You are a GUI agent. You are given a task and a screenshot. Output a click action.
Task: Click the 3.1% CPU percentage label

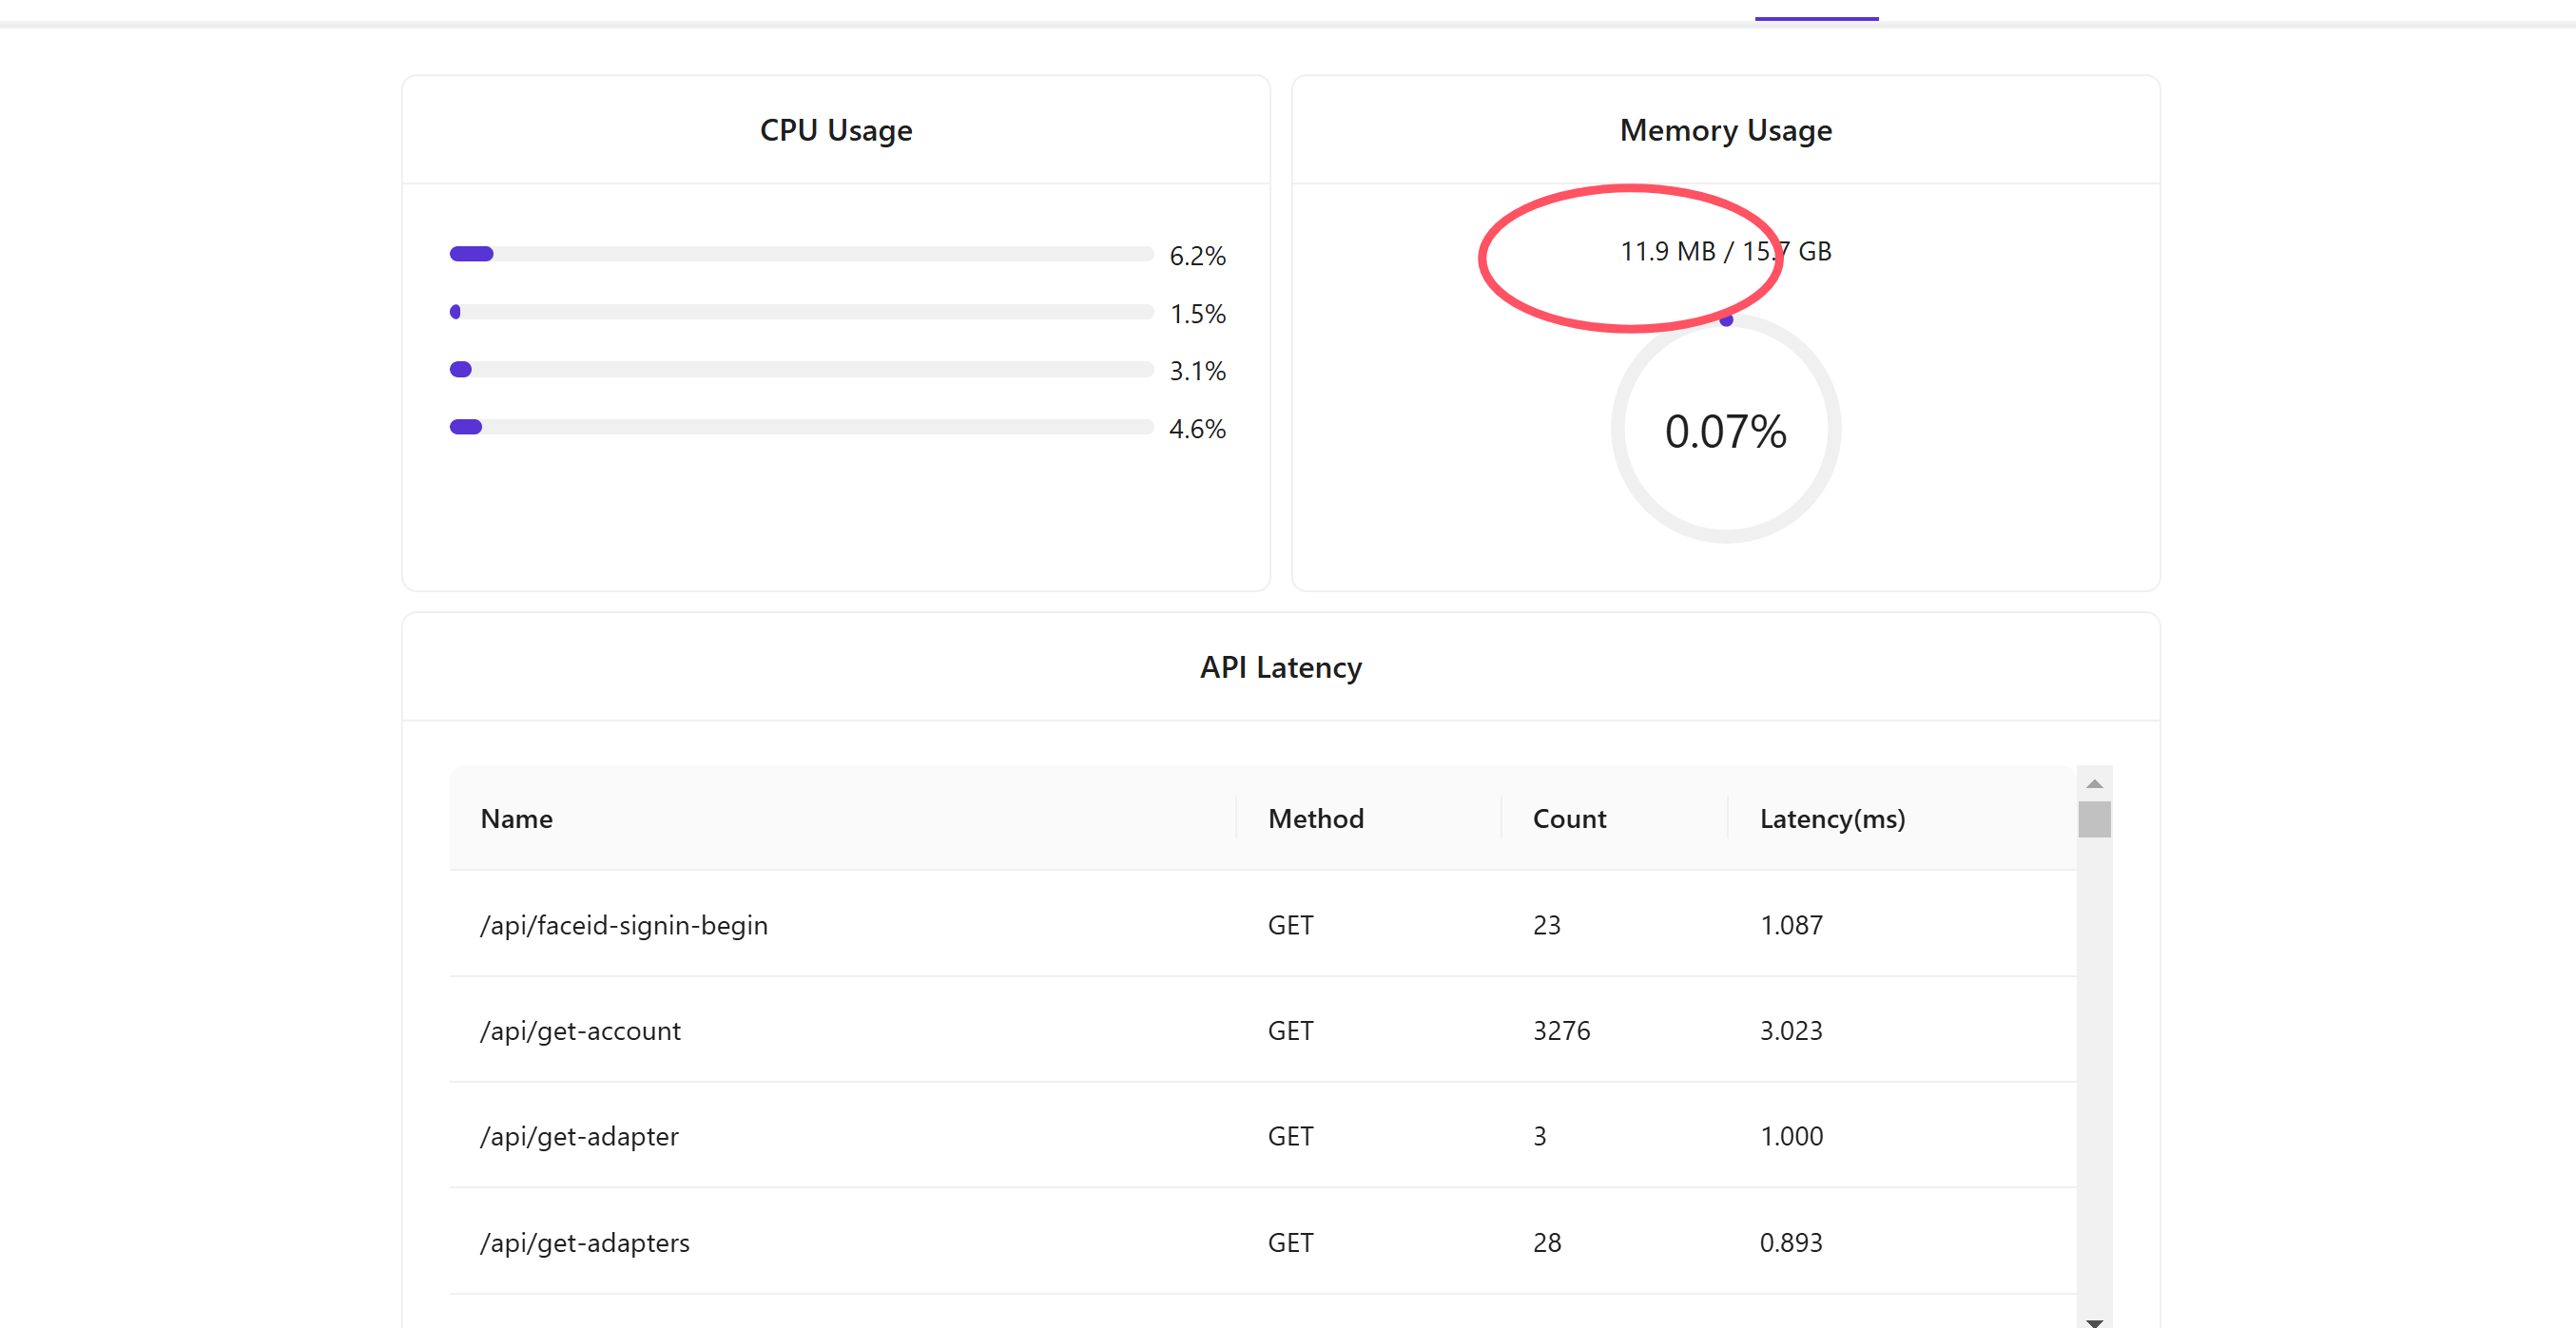pyautogui.click(x=1197, y=371)
